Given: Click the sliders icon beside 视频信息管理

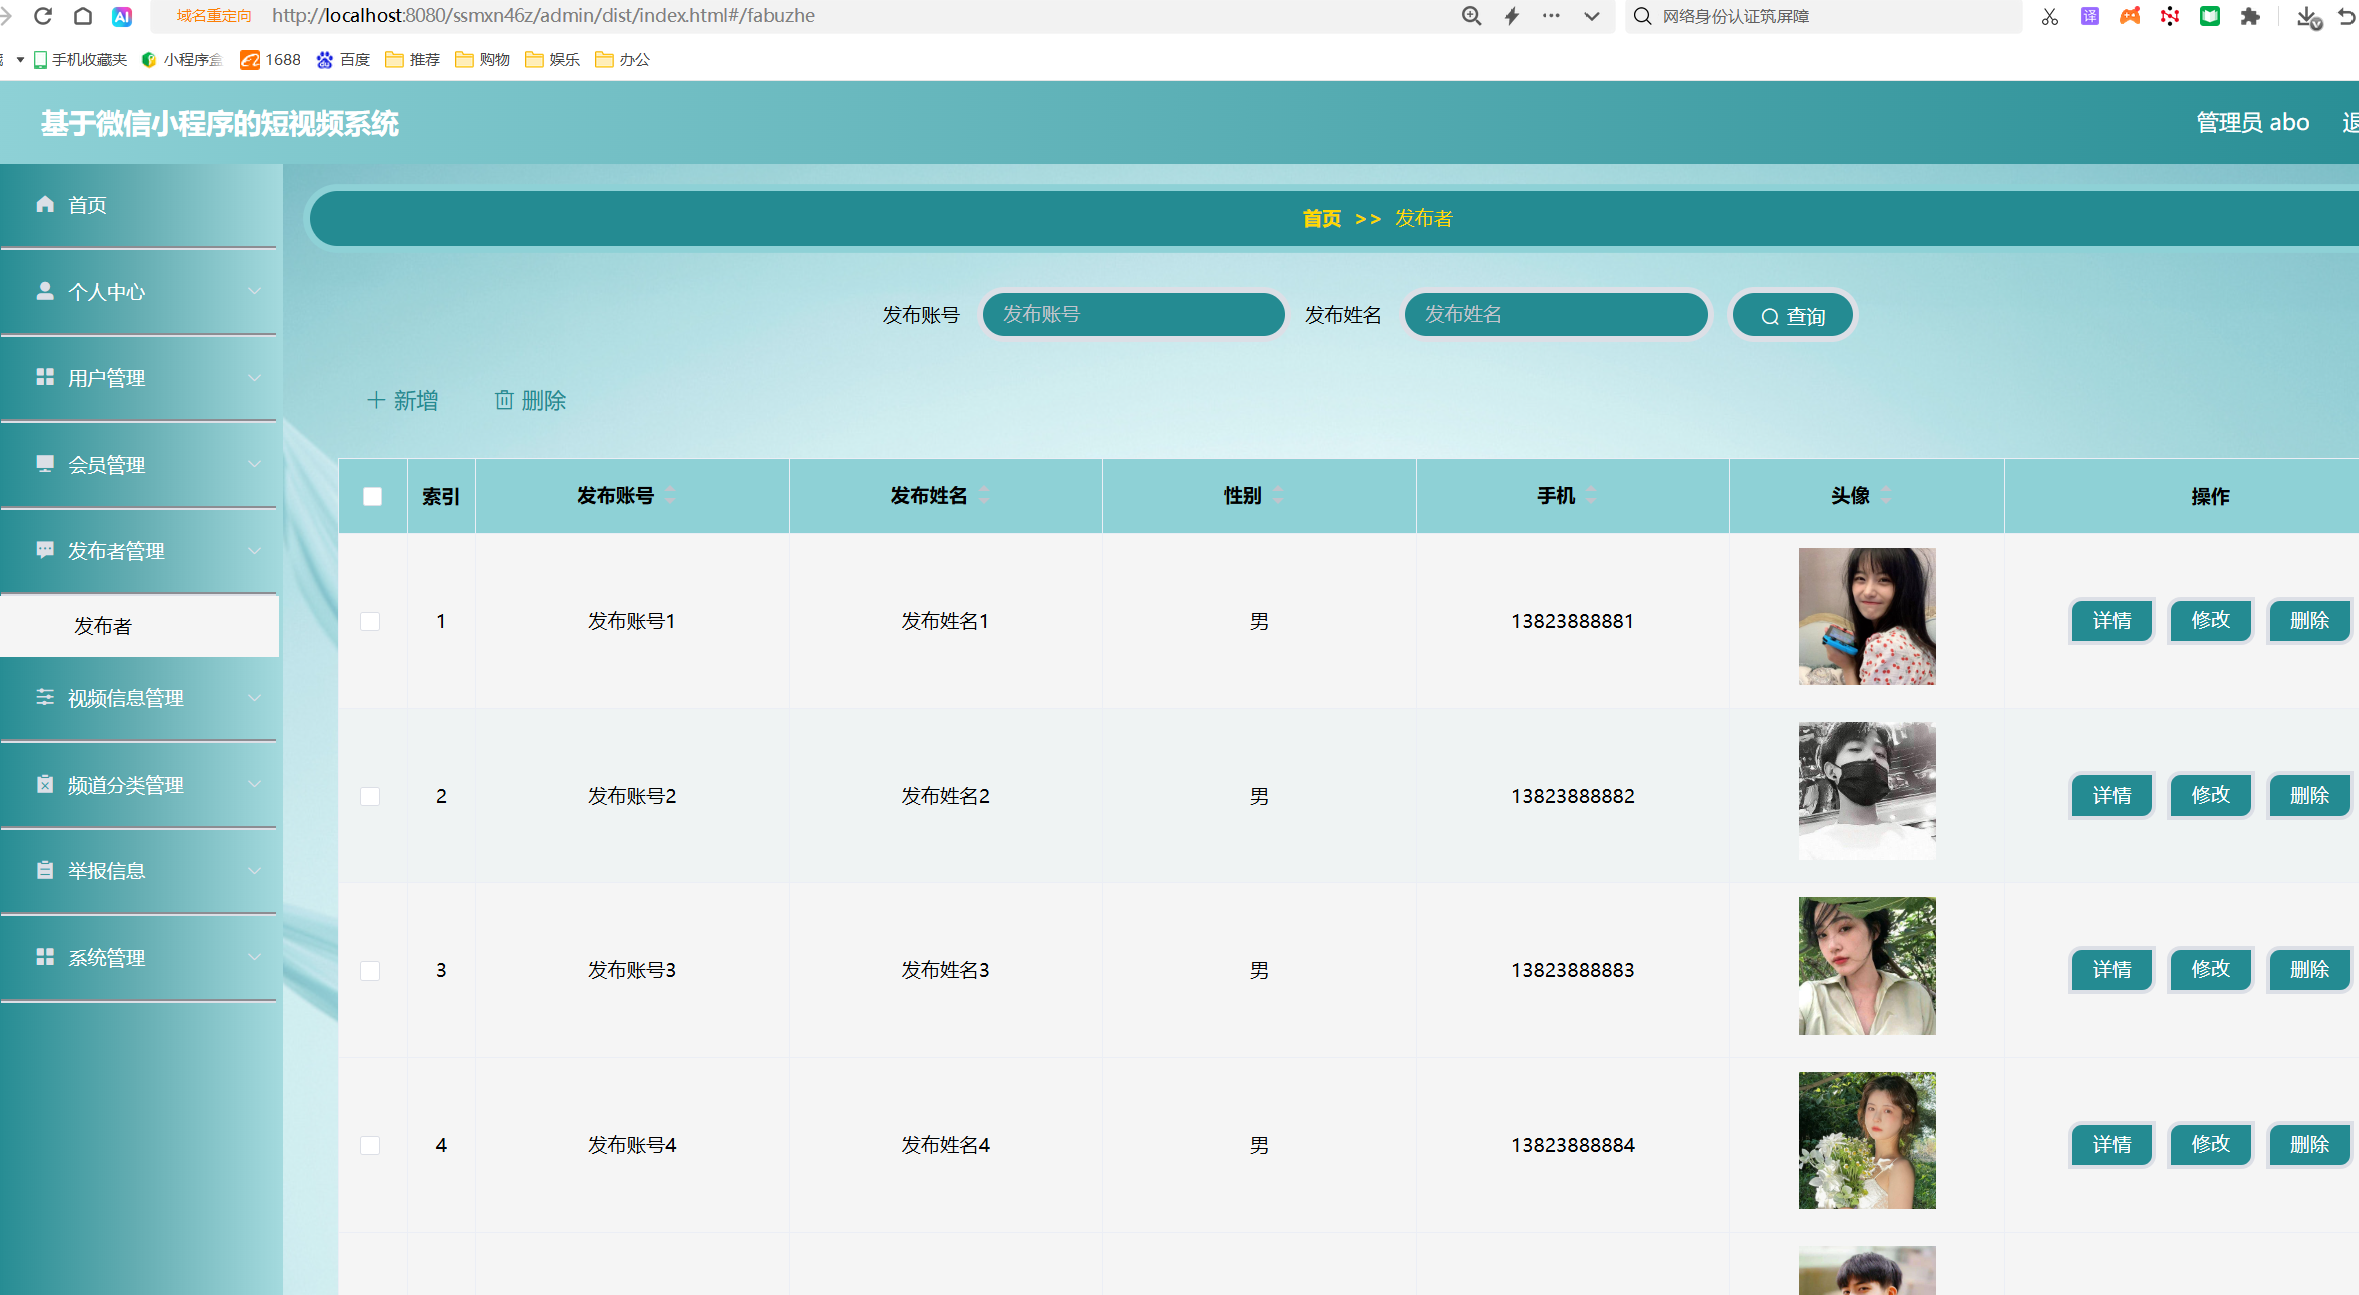Looking at the screenshot, I should click(45, 697).
